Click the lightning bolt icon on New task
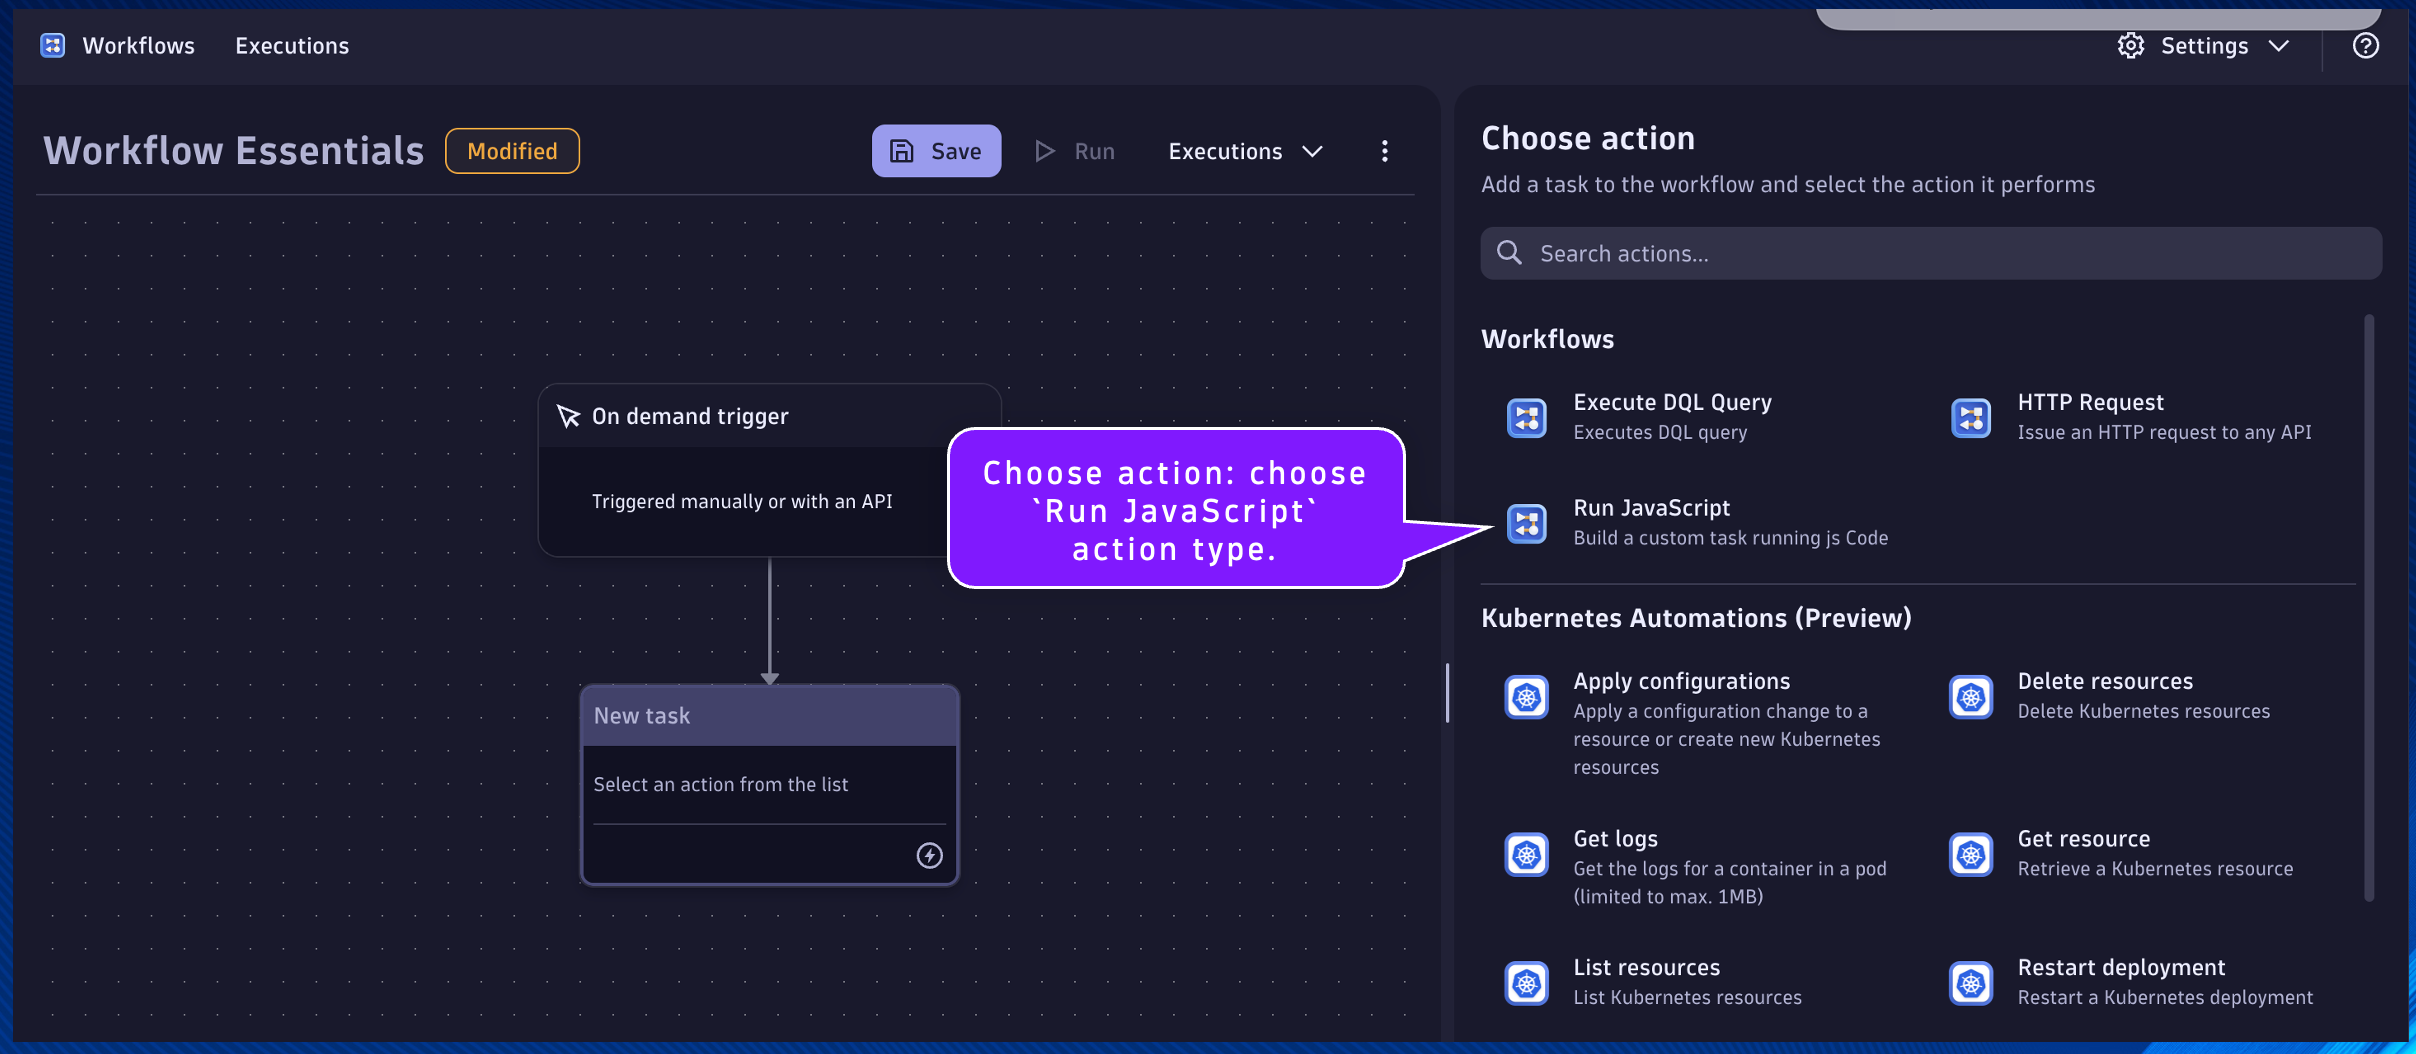 pos(930,855)
